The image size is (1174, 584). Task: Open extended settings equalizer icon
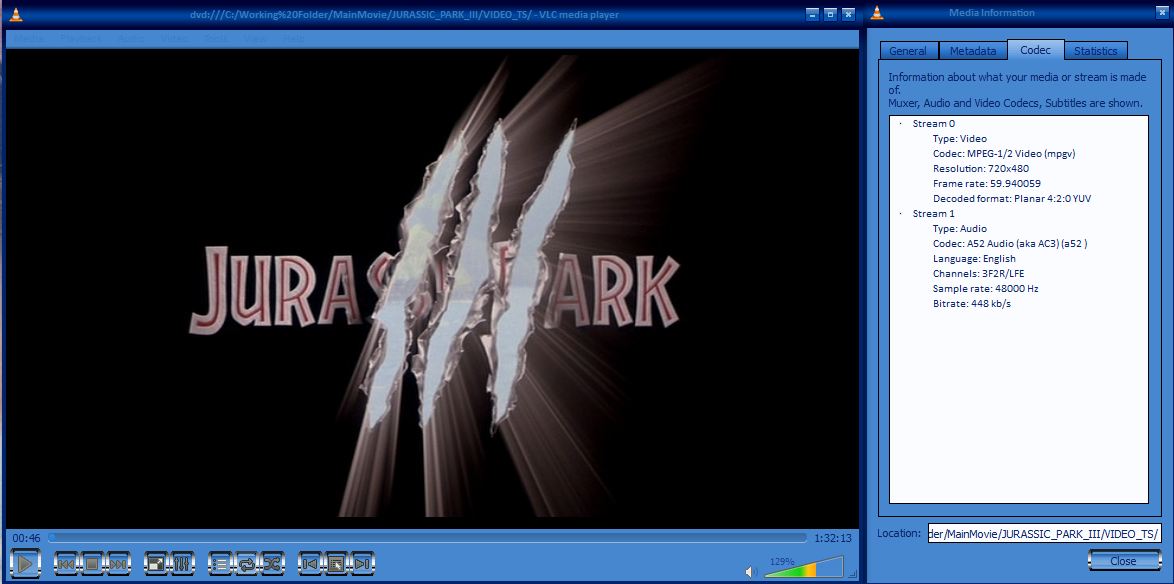(x=182, y=564)
